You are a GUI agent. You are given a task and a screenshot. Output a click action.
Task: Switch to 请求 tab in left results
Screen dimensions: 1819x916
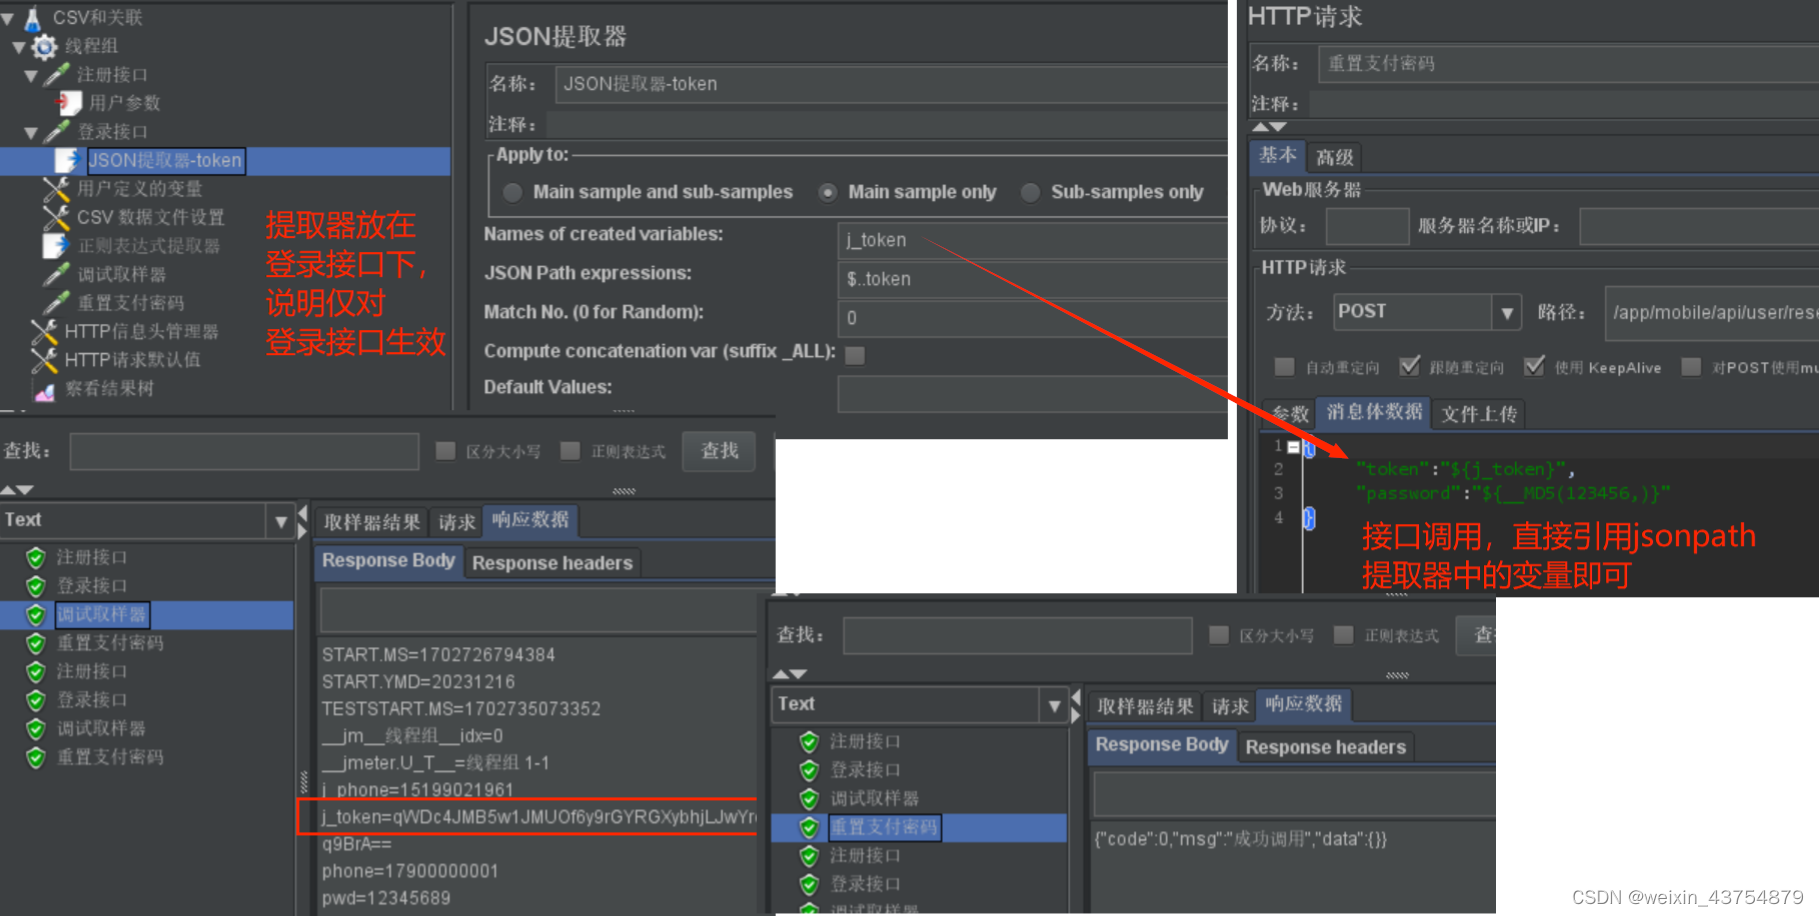pyautogui.click(x=457, y=522)
